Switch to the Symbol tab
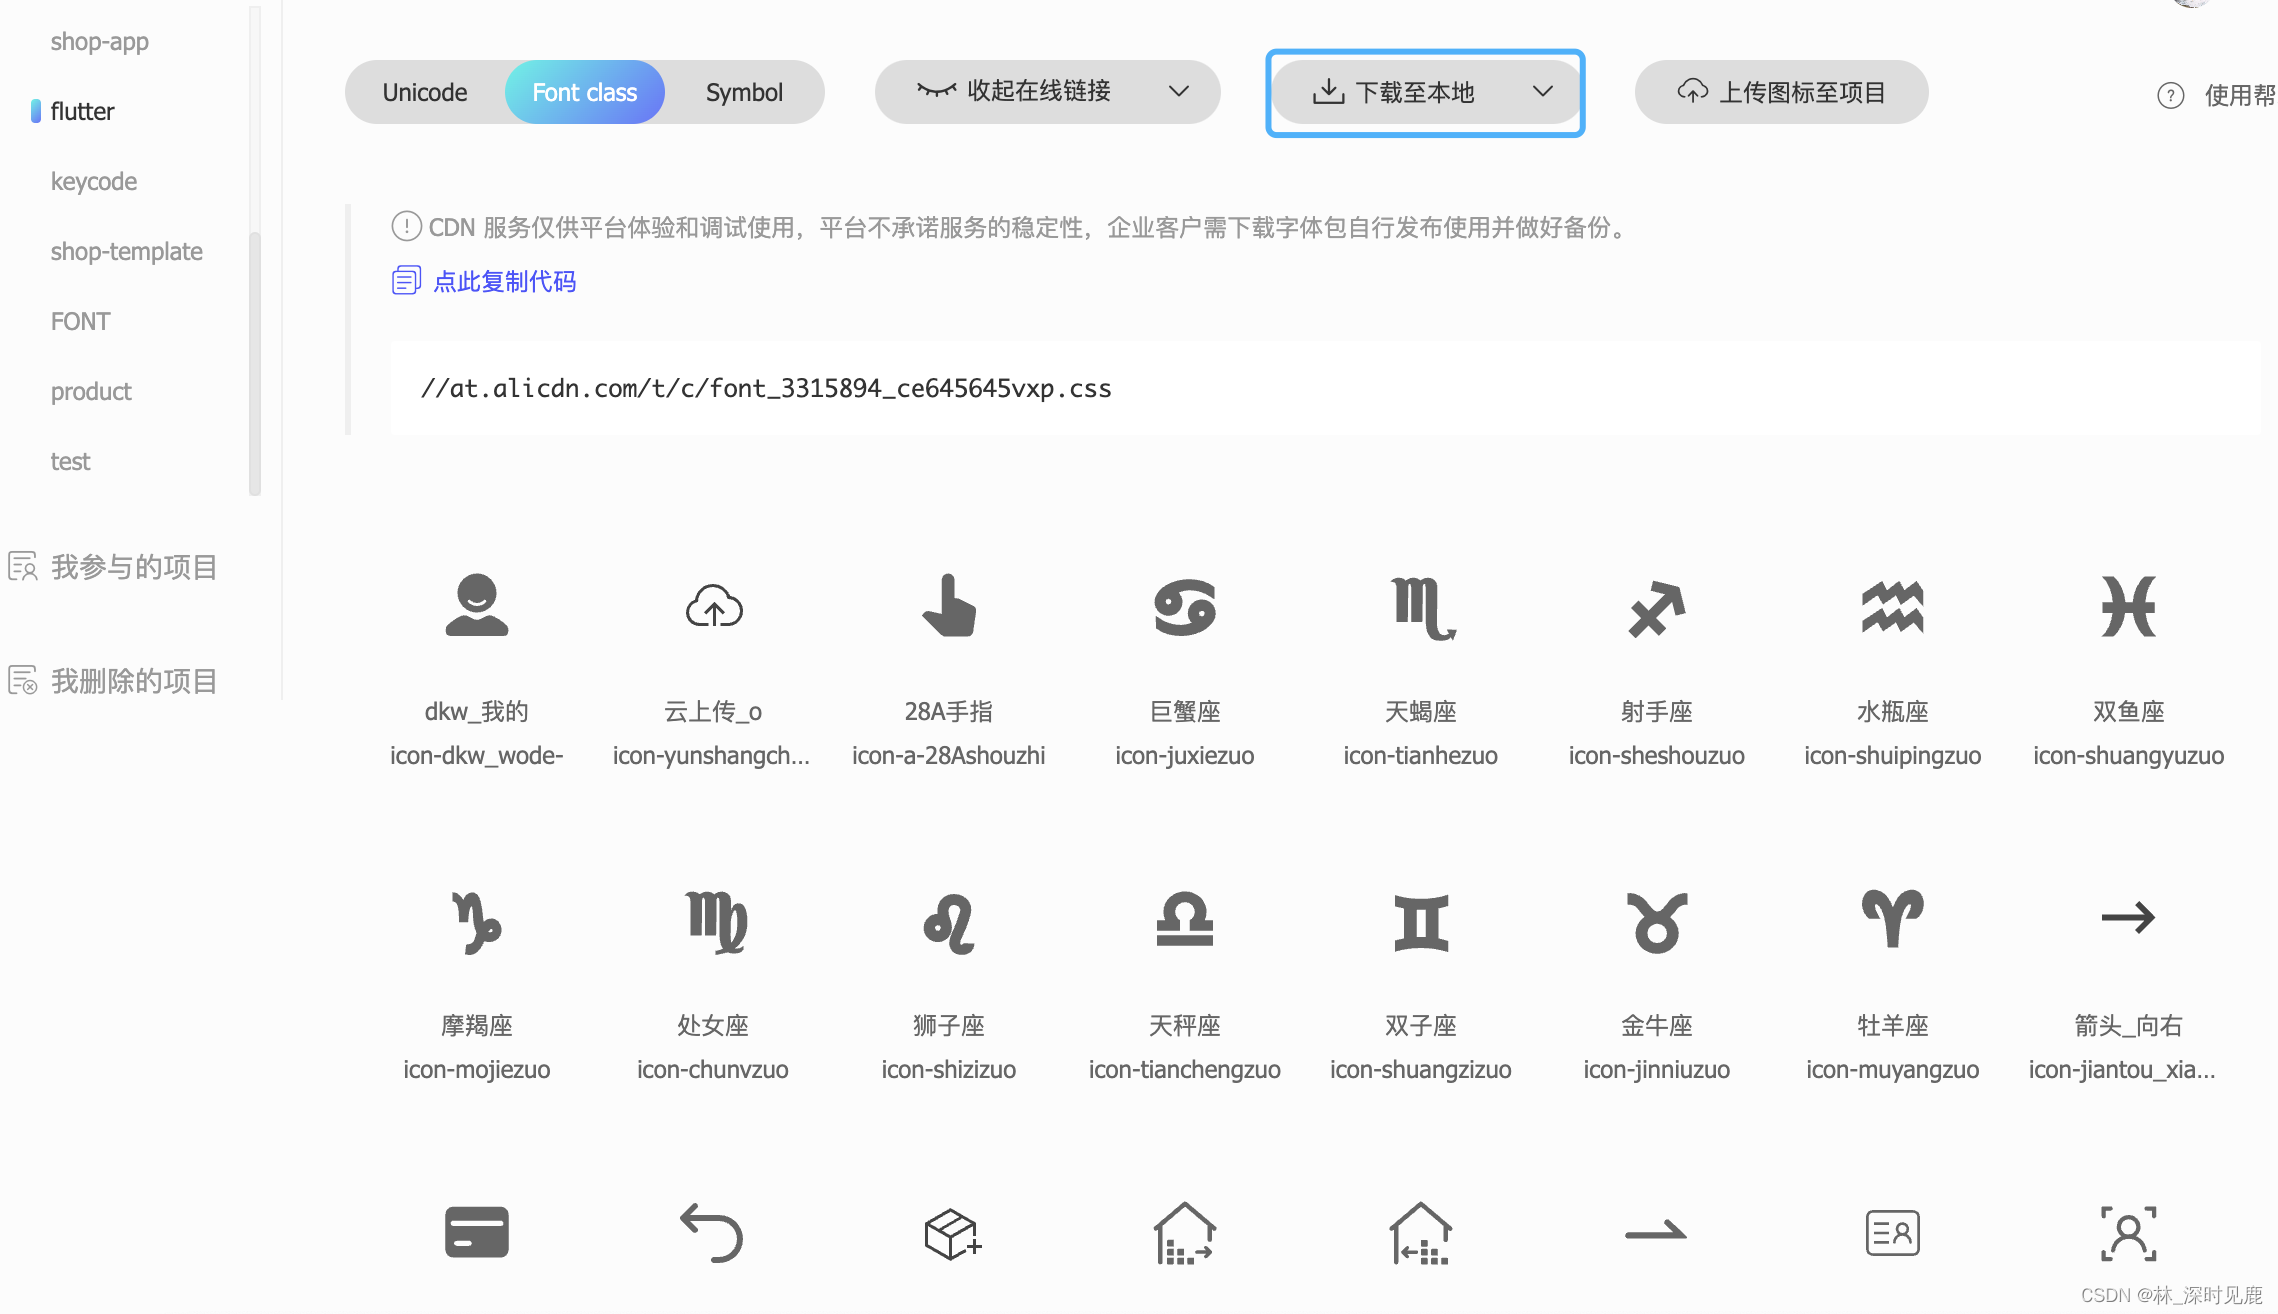This screenshot has width=2278, height=1314. [x=745, y=92]
